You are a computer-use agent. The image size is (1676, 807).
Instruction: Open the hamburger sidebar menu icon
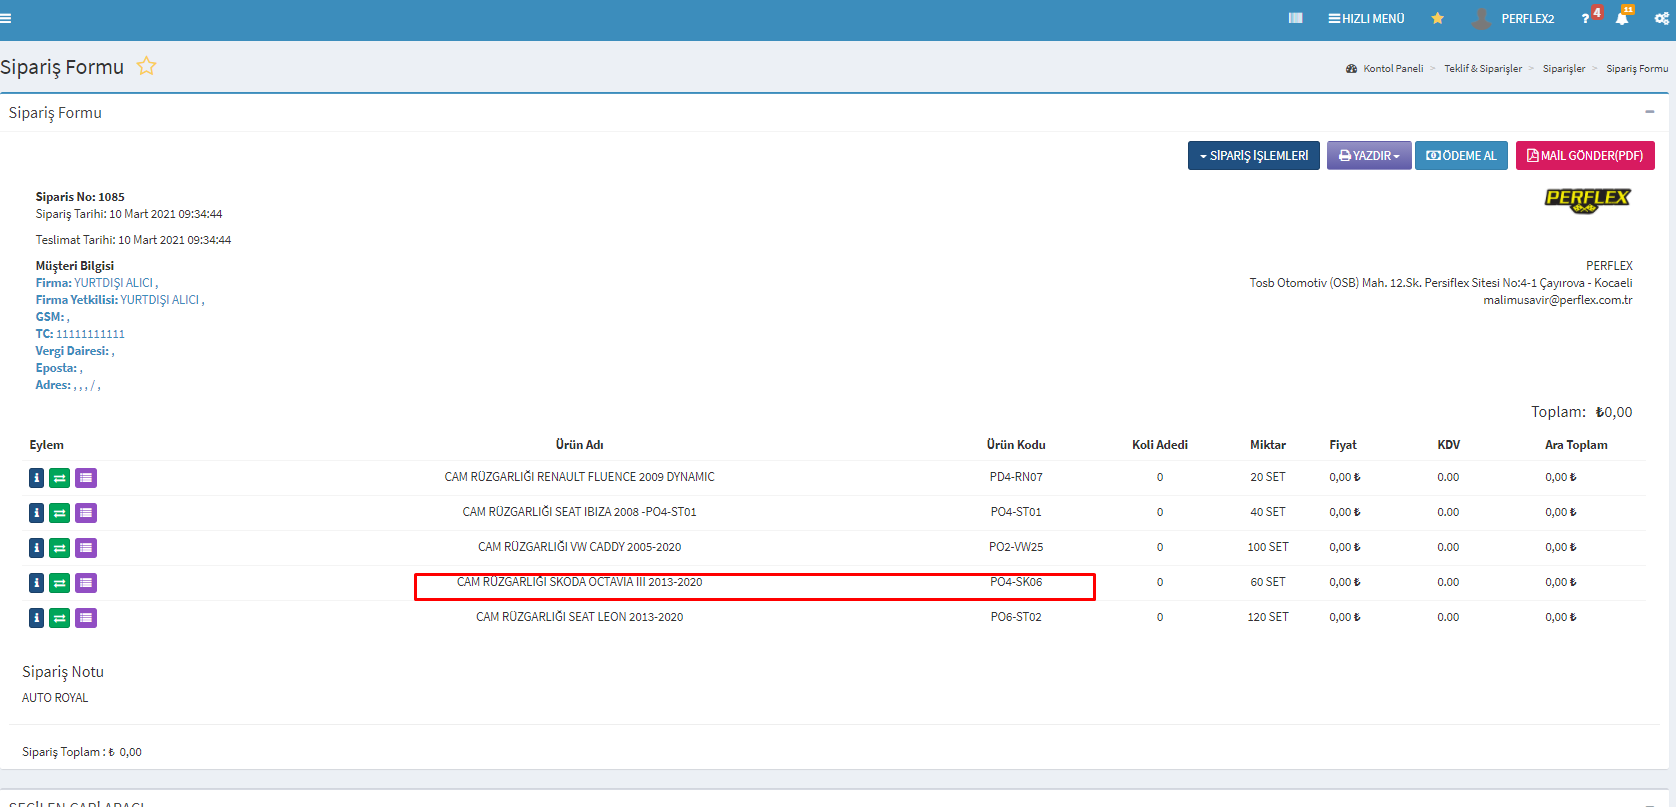click(x=6, y=18)
